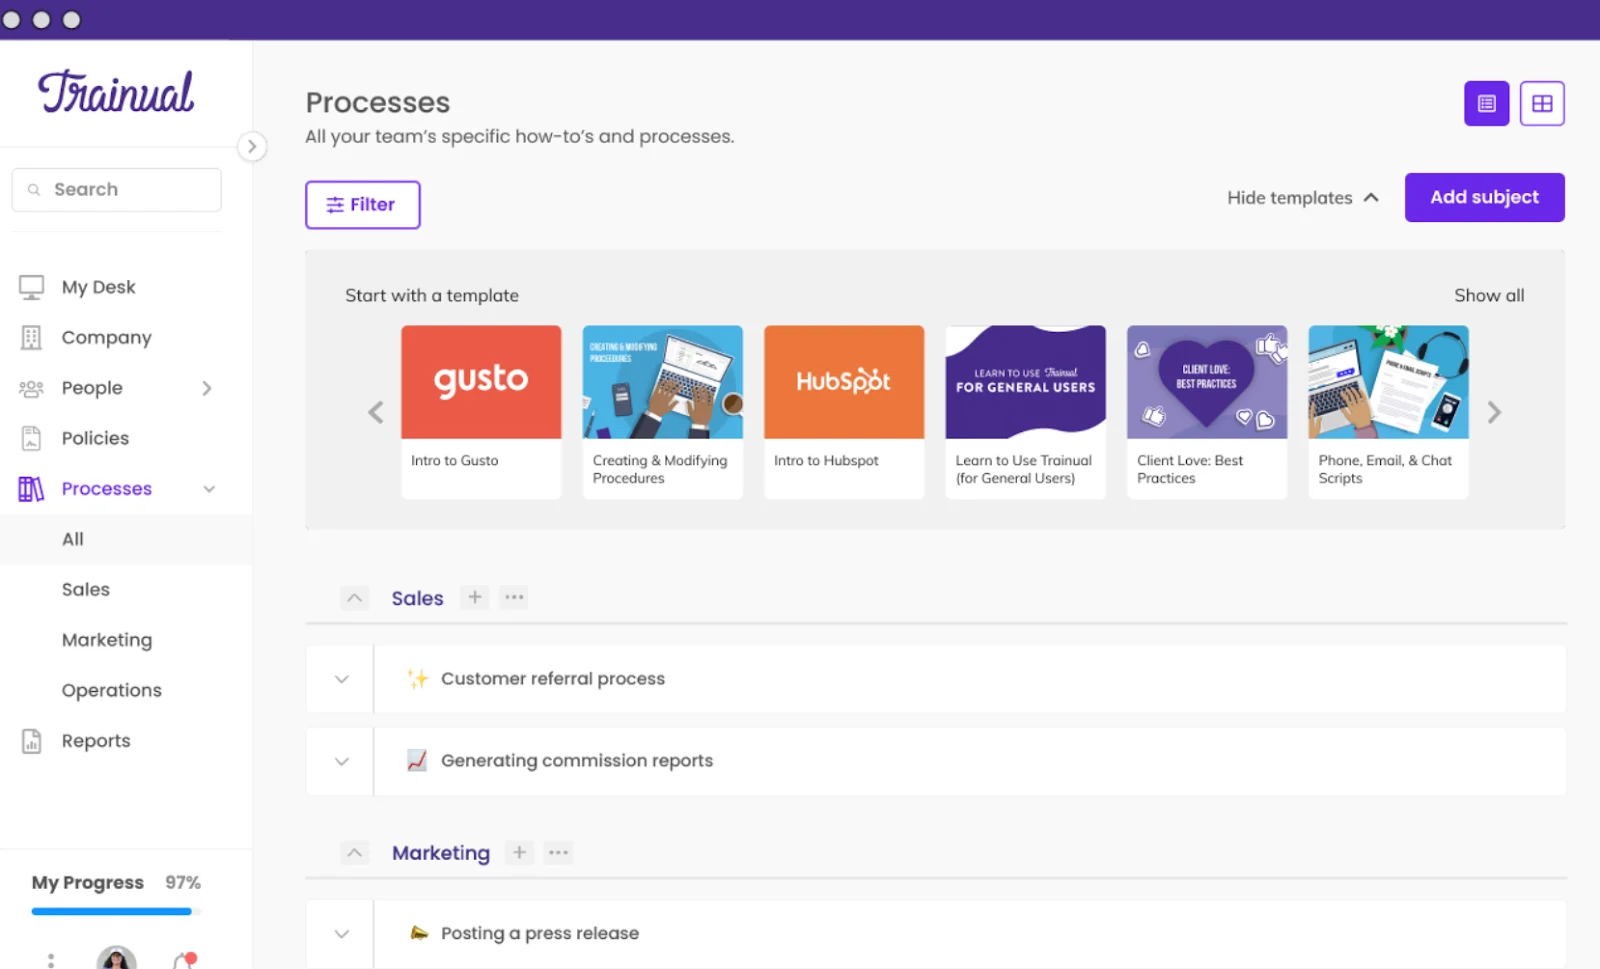The image size is (1600, 969).
Task: Open the My Desk section
Action: click(x=98, y=287)
